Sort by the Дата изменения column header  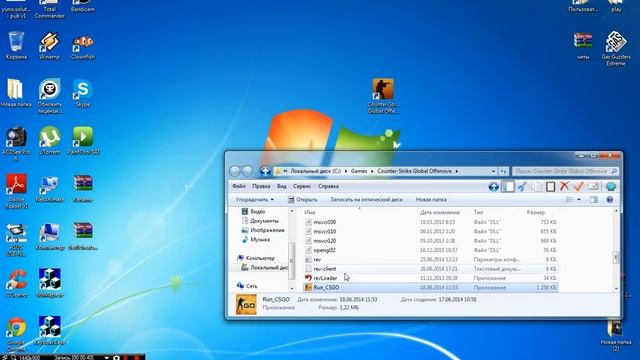(440, 212)
